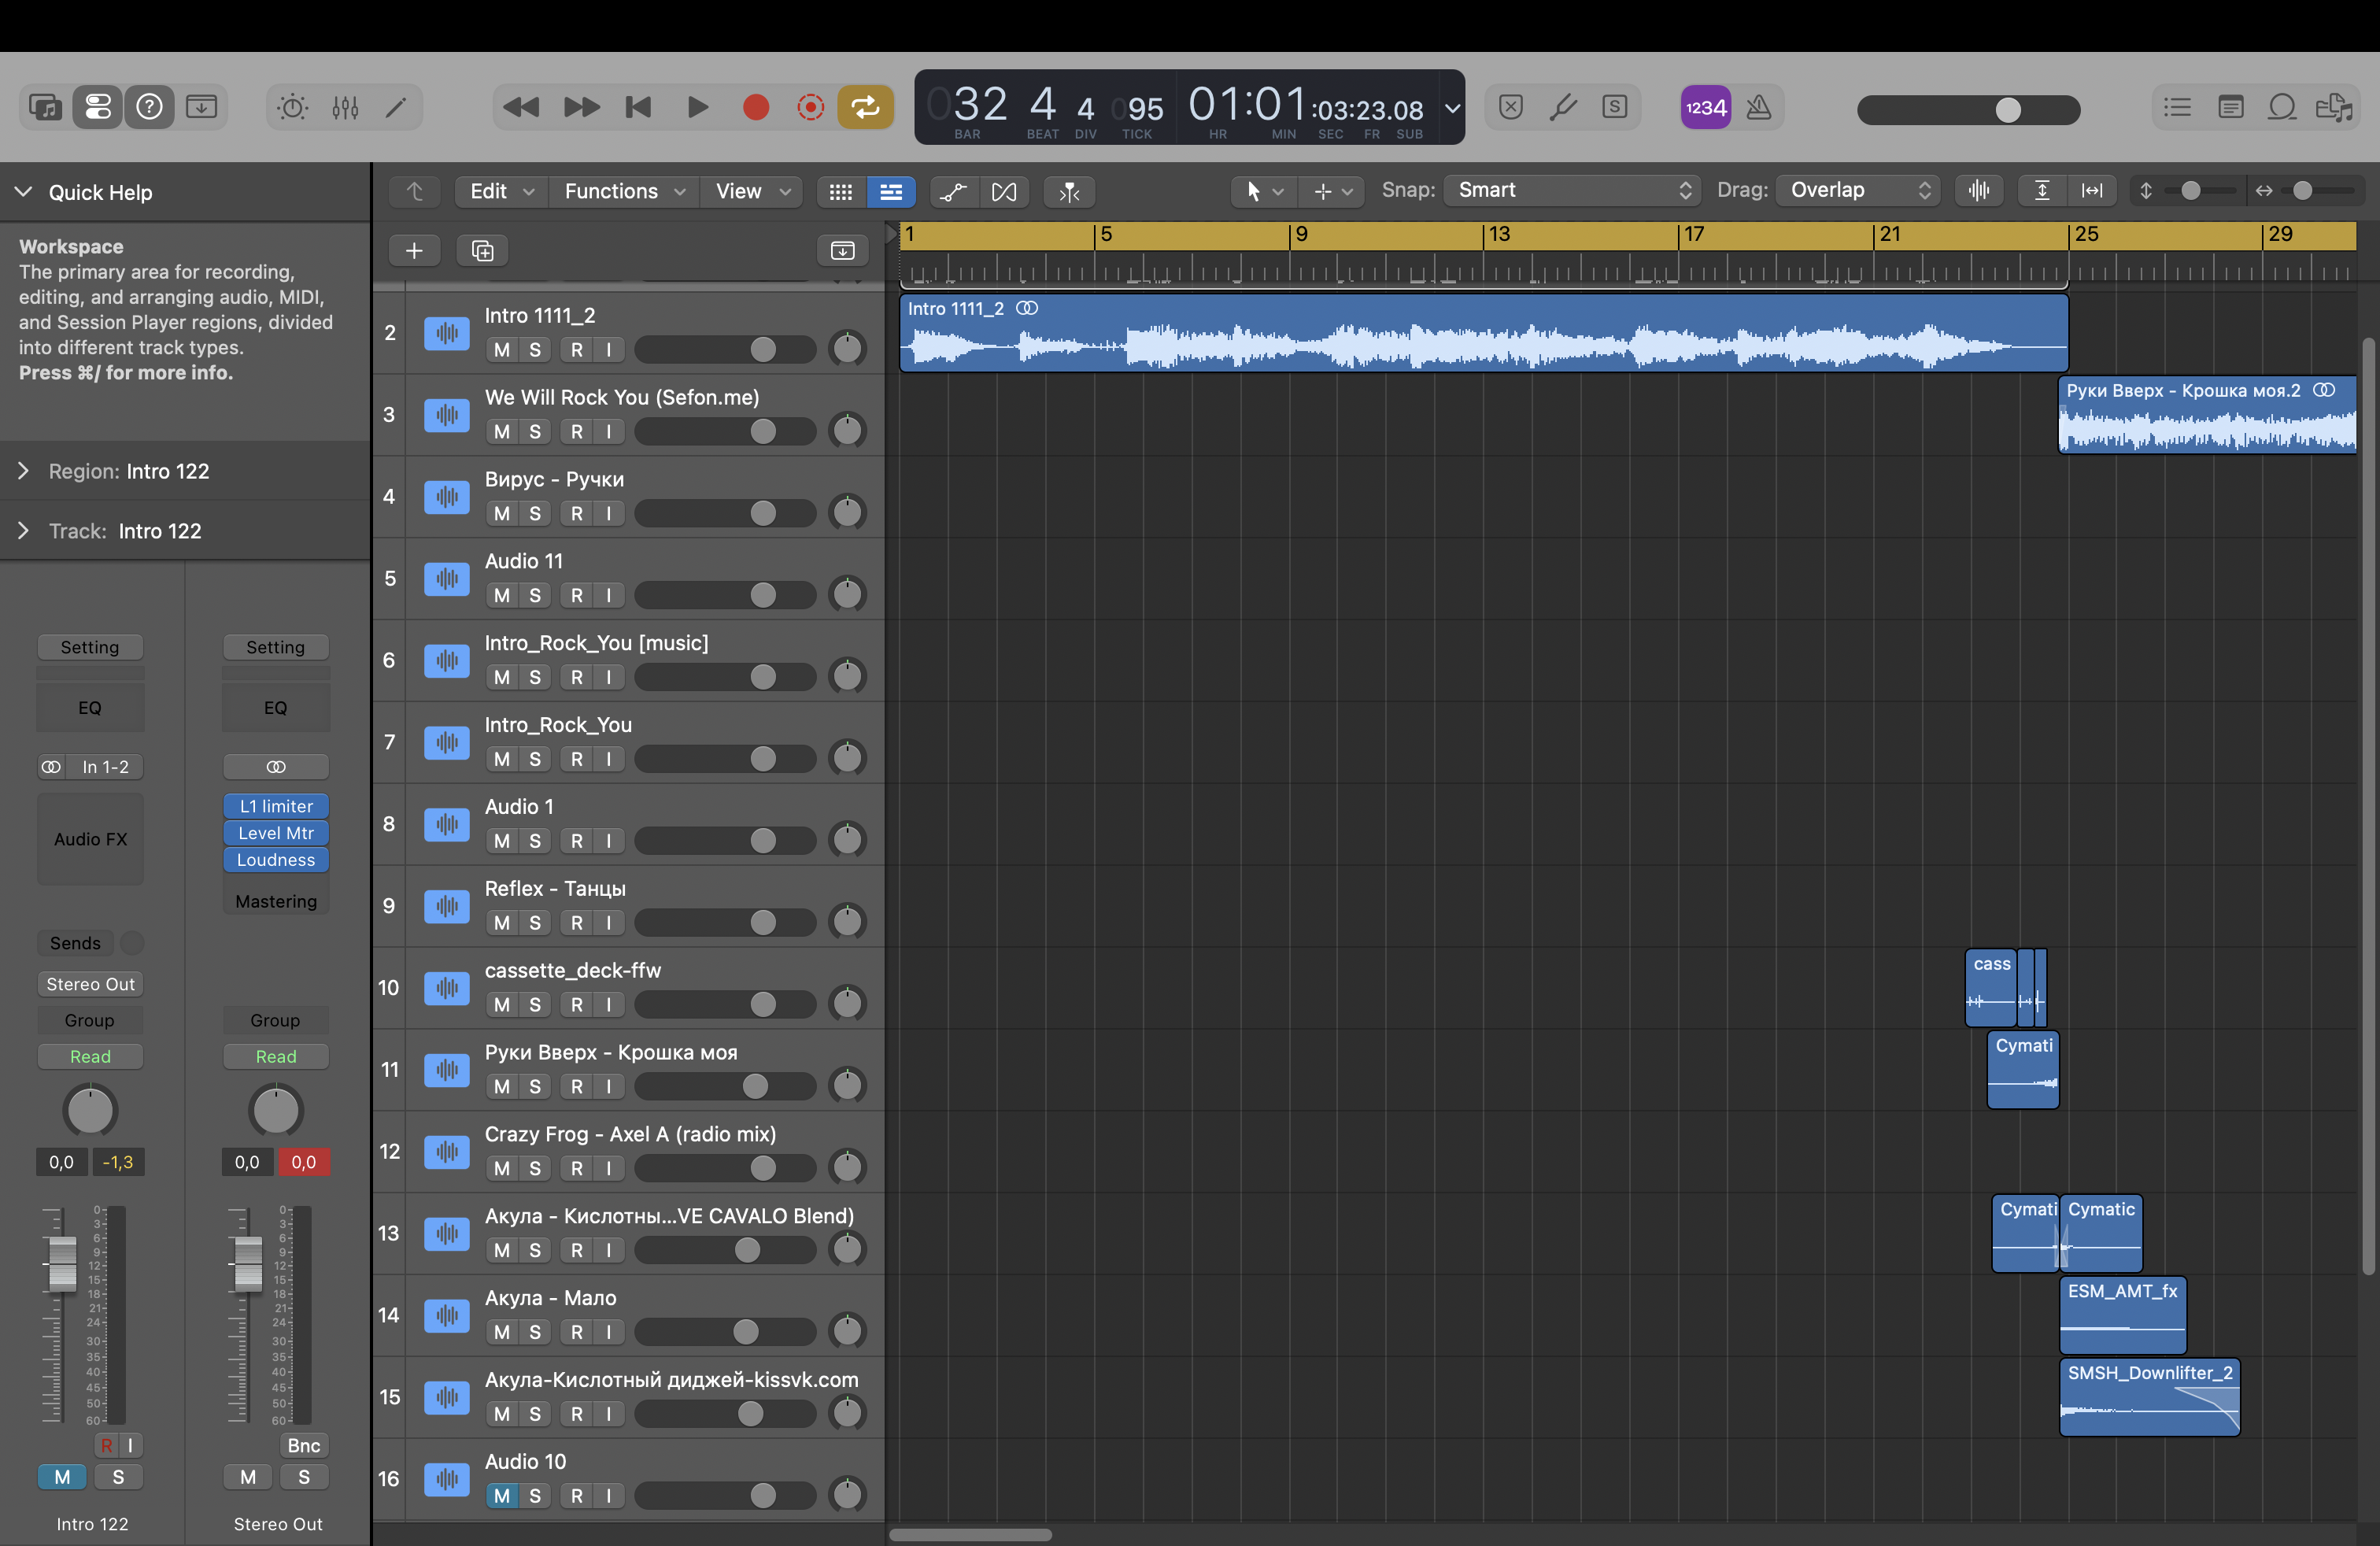Open the Note Pads icon
The width and height of the screenshot is (2380, 1546).
2230,107
